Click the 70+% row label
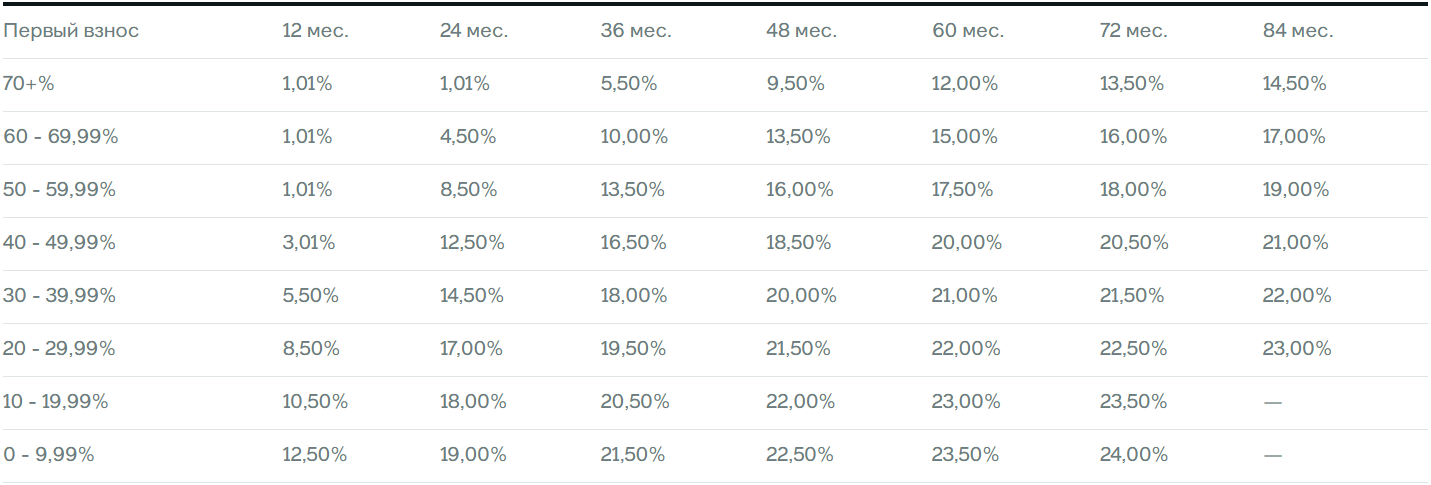This screenshot has height=485, width=1431. click(x=29, y=84)
